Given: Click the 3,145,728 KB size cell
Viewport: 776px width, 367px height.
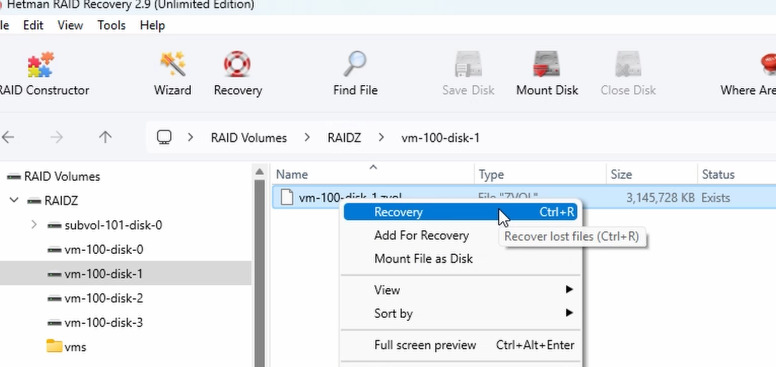Looking at the screenshot, I should (660, 198).
